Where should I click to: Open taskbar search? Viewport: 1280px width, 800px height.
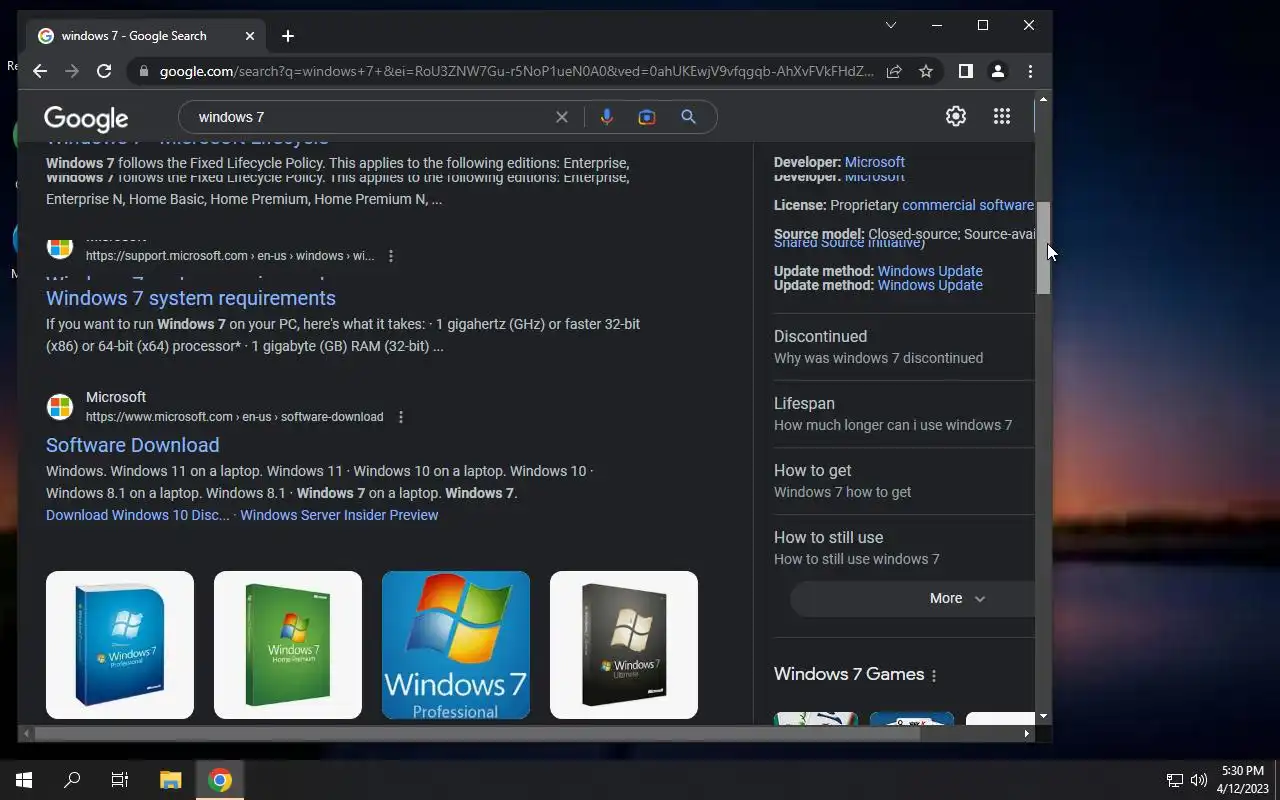click(x=72, y=780)
